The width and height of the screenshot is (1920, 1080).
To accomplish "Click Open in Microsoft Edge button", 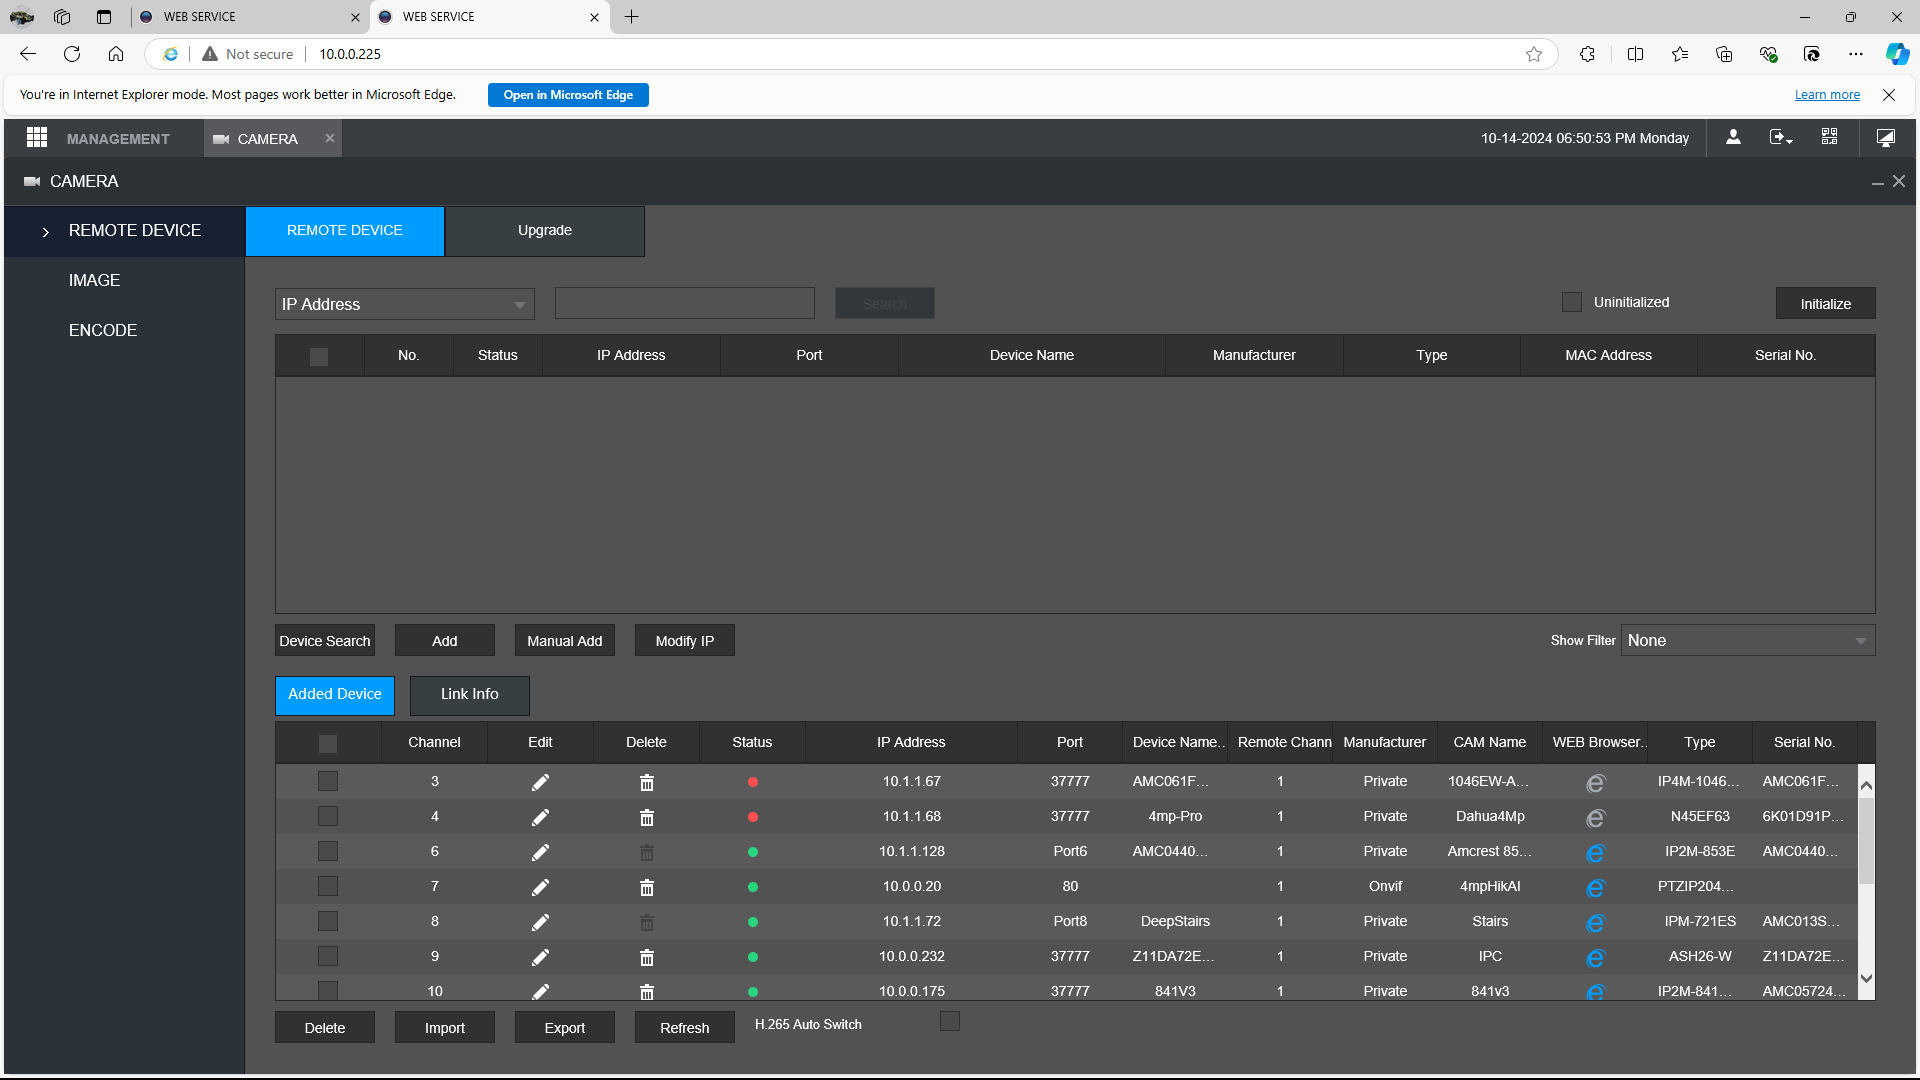I will click(x=568, y=95).
